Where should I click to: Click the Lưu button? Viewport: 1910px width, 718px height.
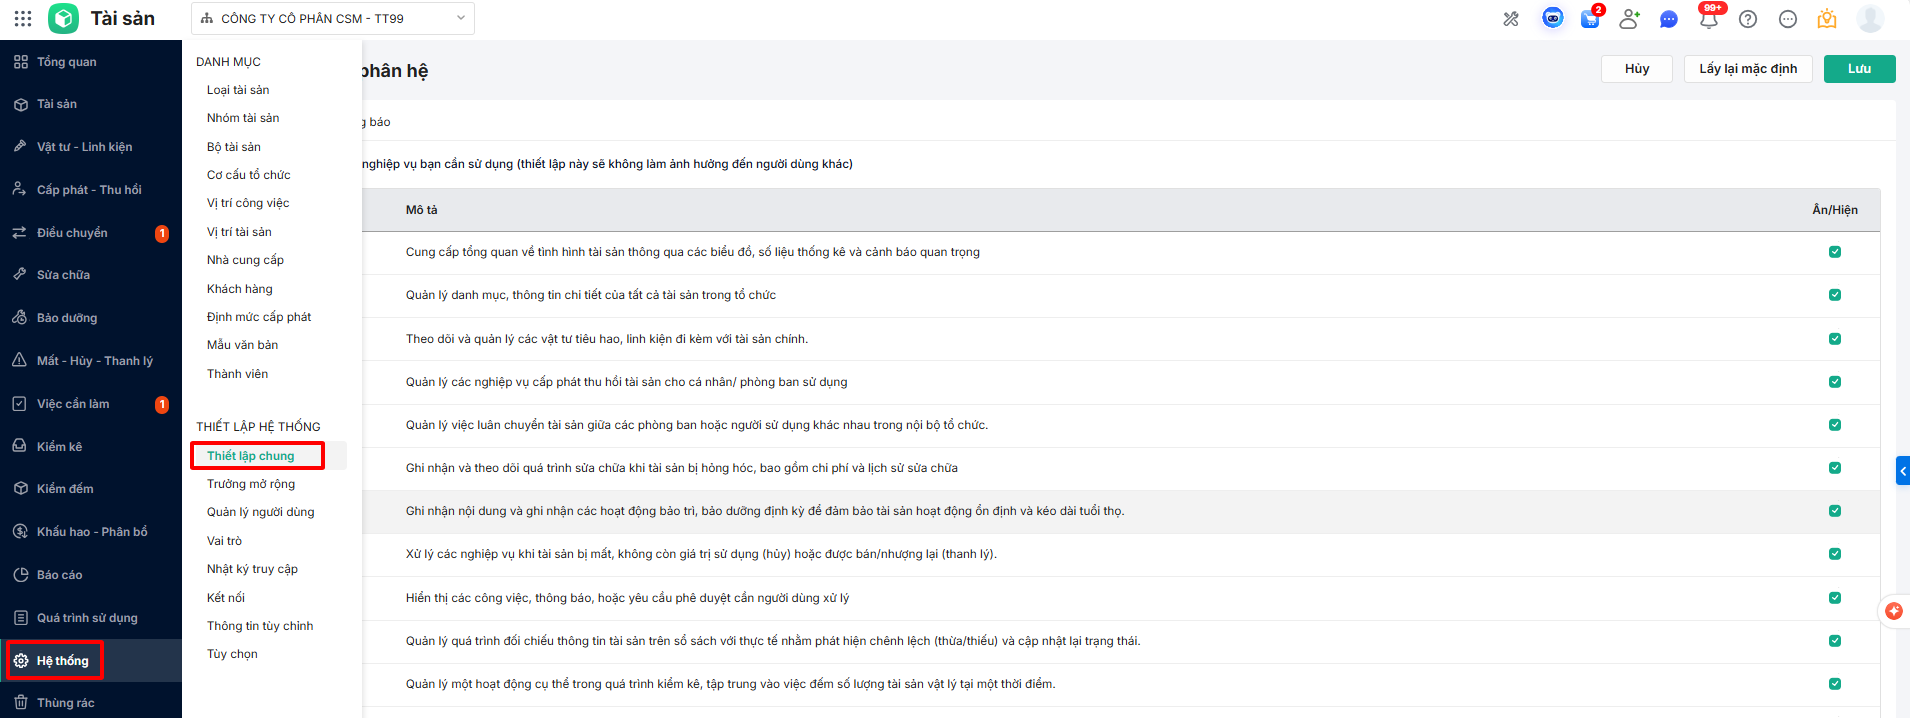(1859, 69)
